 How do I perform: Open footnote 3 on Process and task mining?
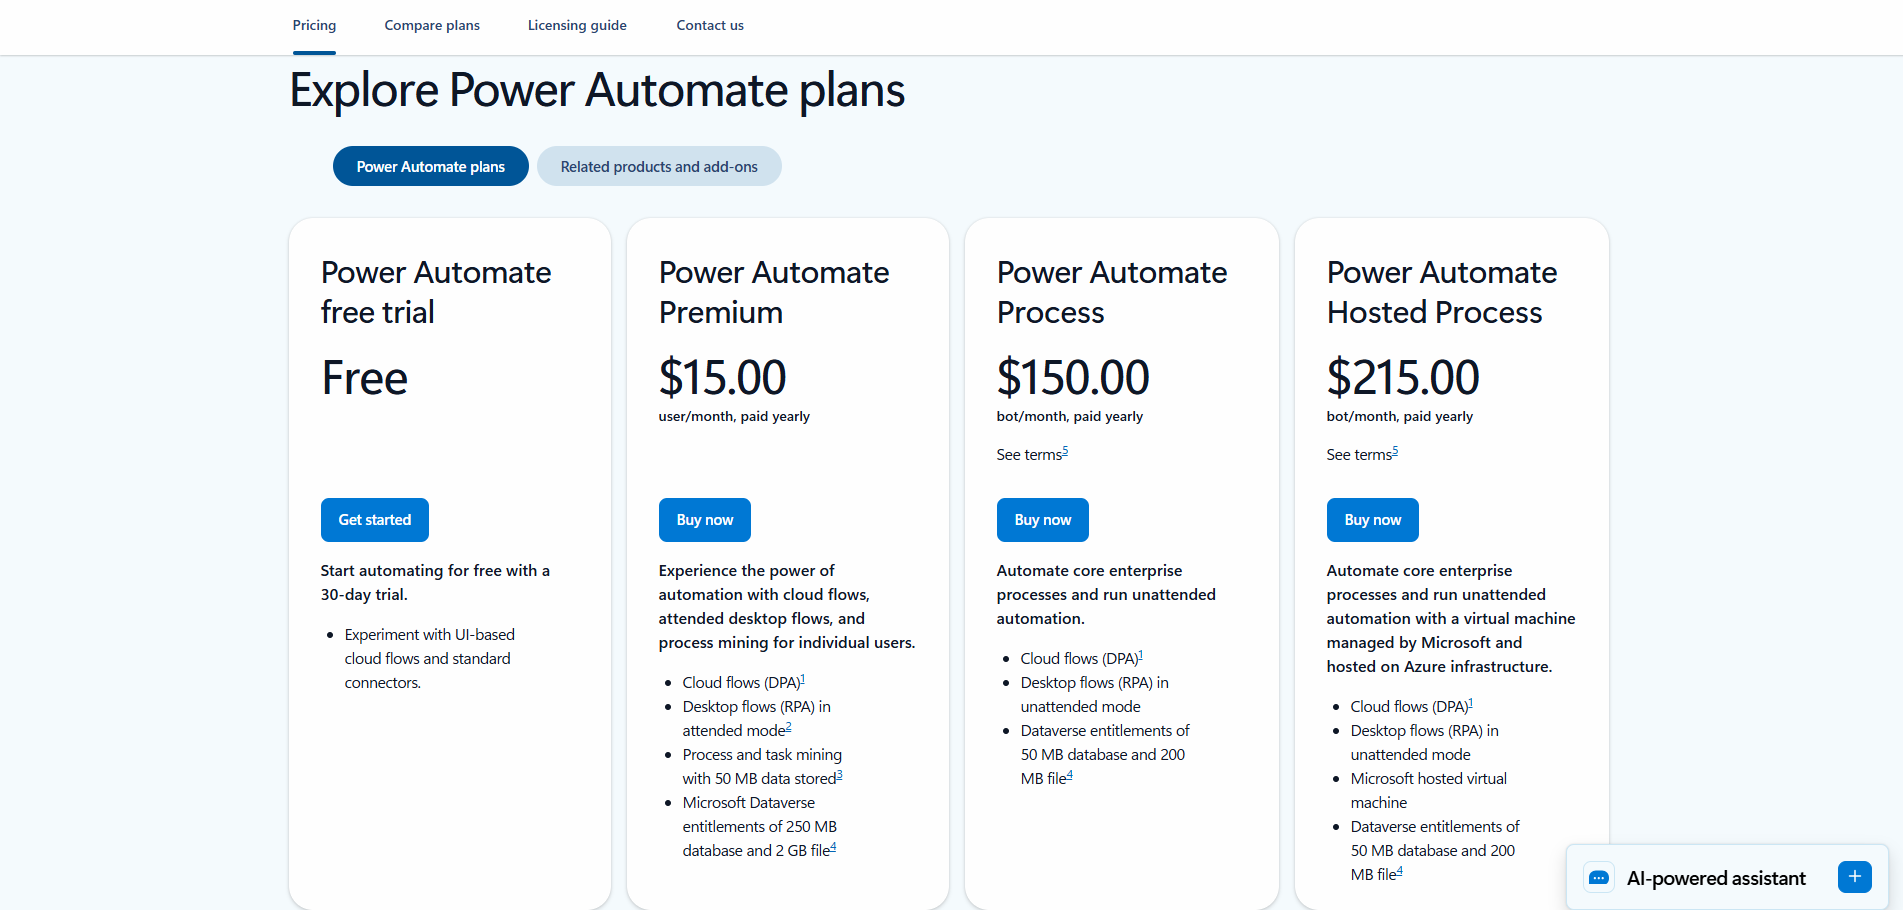(x=839, y=773)
